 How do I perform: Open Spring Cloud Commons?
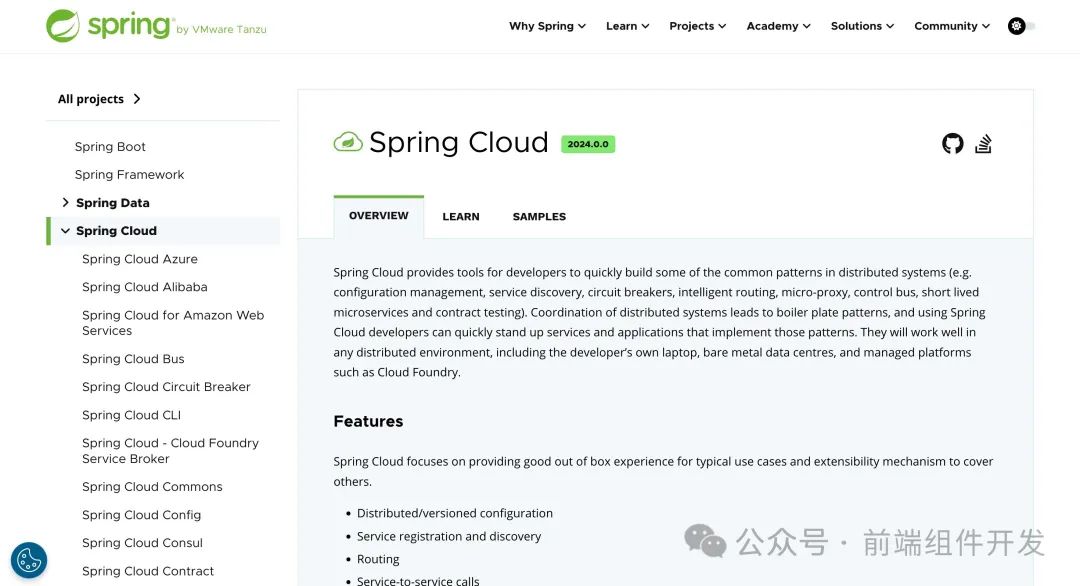coord(152,487)
